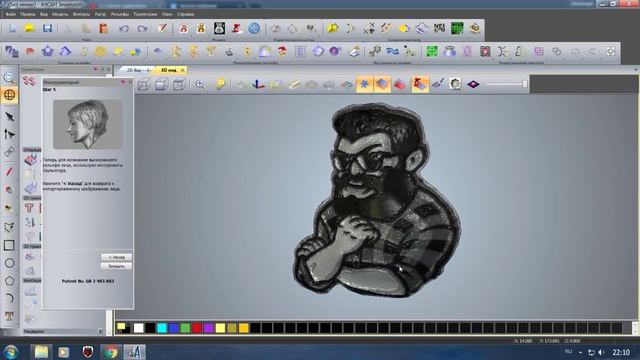Screen dimensions: 640x360
Task: Select the rectangle drawing tool
Action: 9,245
